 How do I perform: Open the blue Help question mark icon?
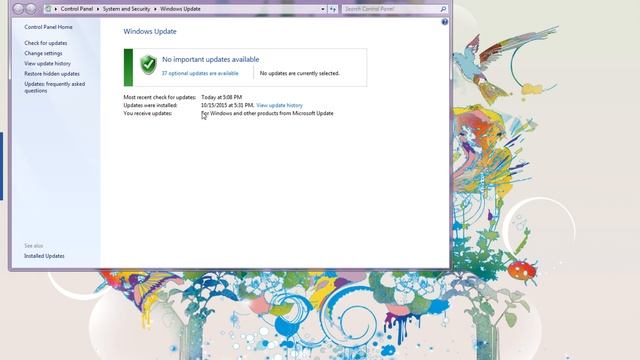click(x=444, y=22)
